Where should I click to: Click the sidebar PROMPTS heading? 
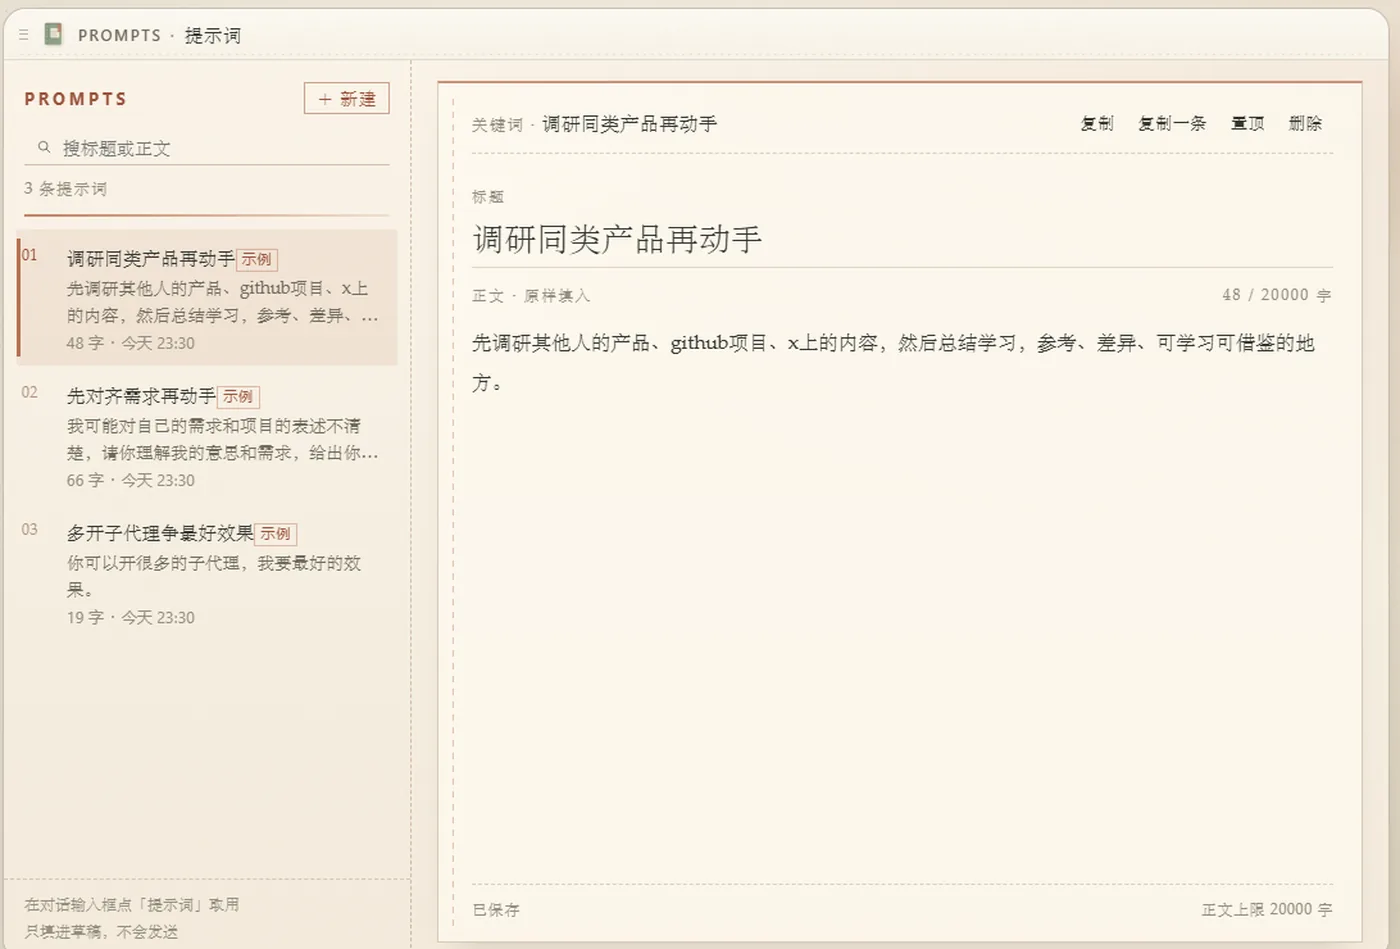coord(76,99)
